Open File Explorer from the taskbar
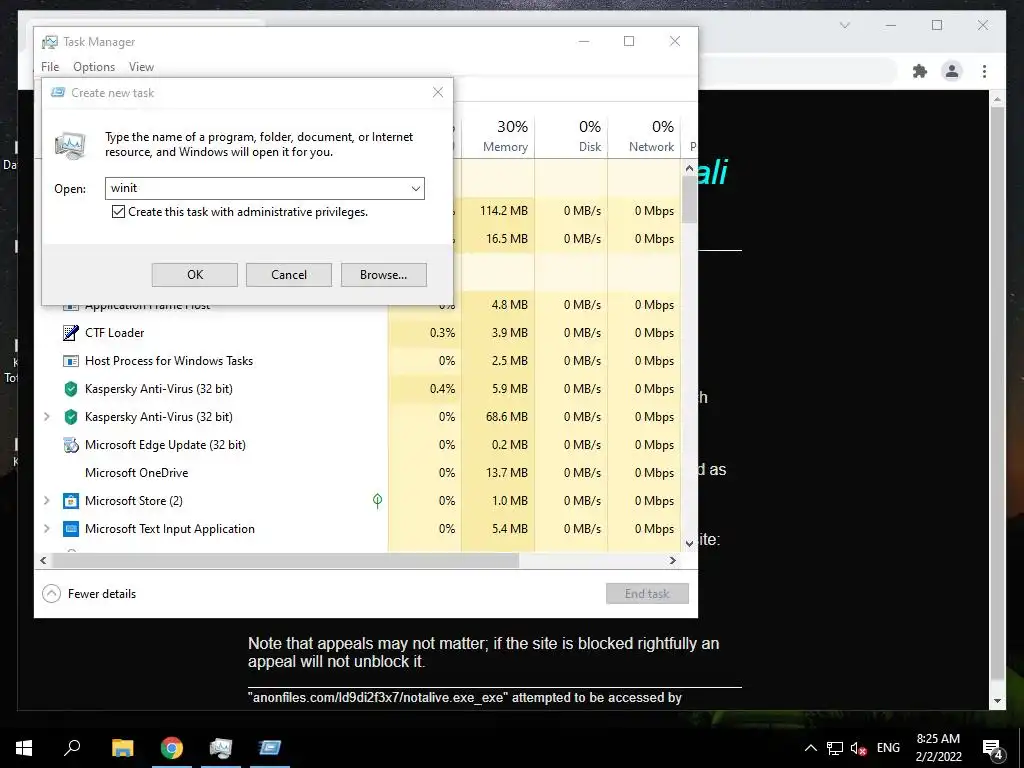 (x=122, y=748)
